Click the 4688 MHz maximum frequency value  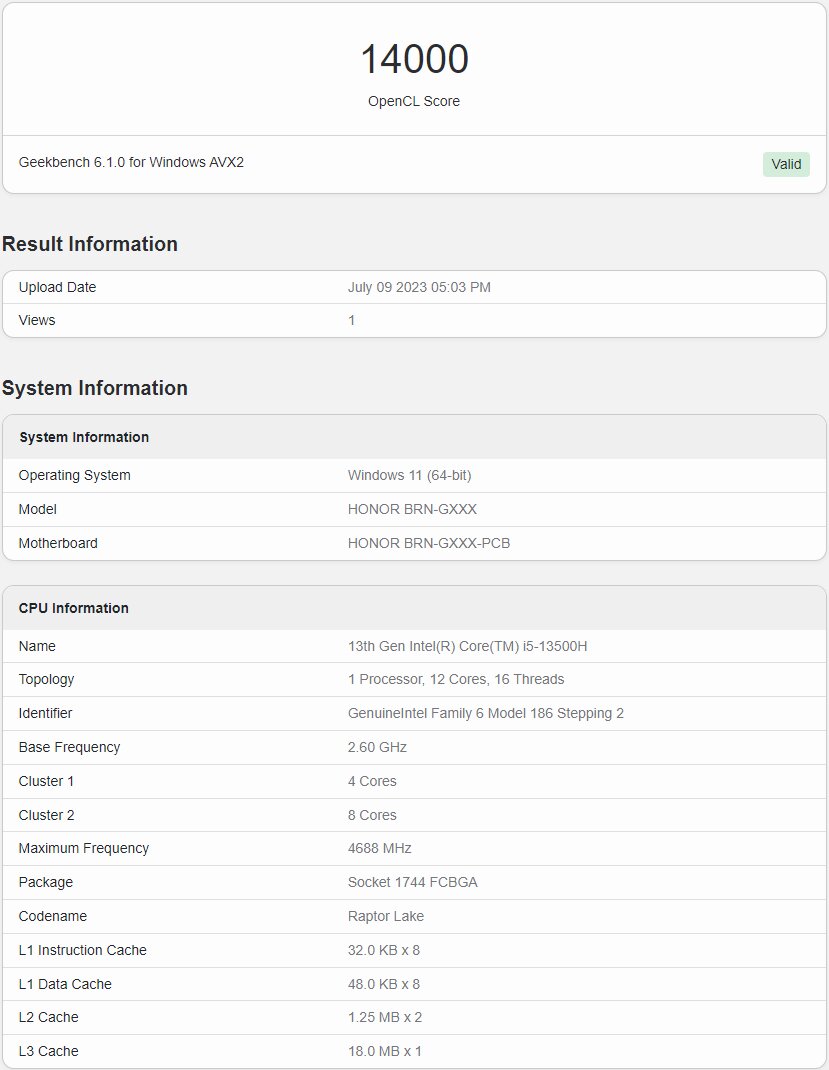click(379, 848)
